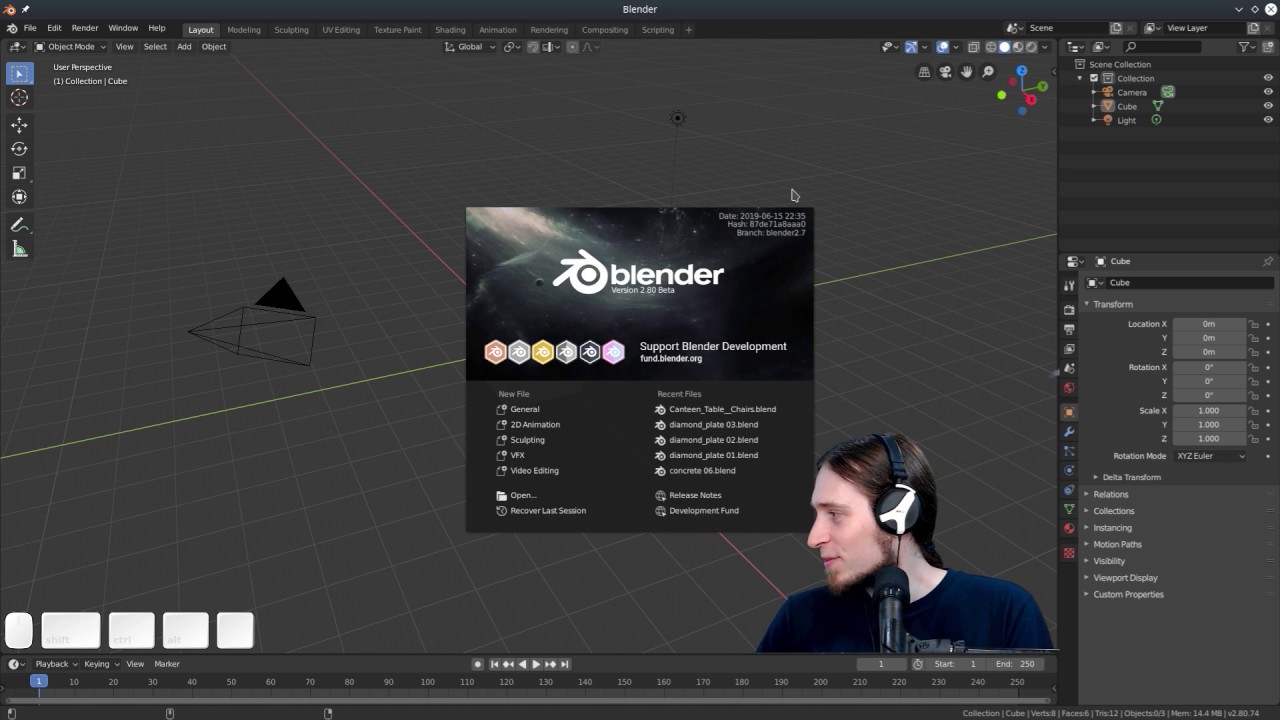Select the Transform tool

[x=19, y=197]
